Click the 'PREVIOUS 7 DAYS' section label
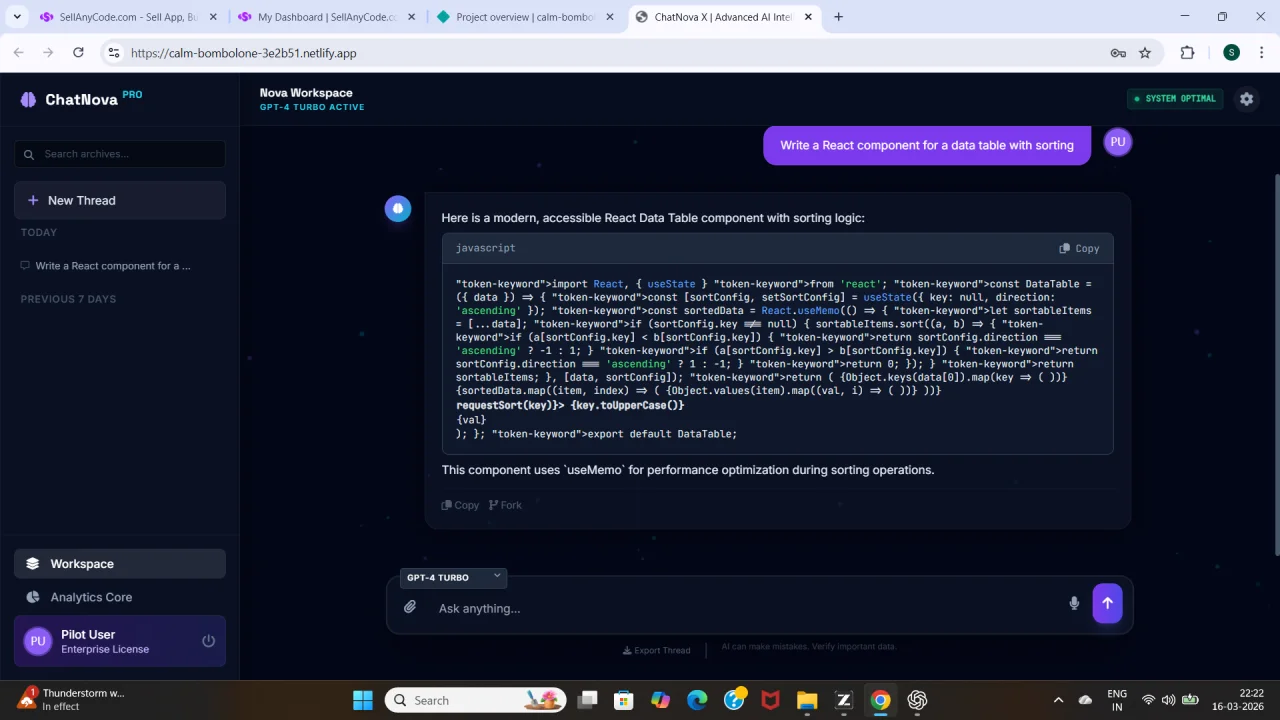1280x720 pixels. tap(68, 299)
